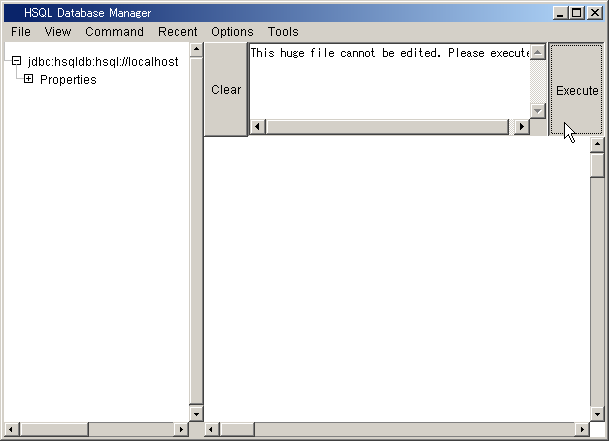Open the Tools menu
609x441 pixels.
coord(283,31)
